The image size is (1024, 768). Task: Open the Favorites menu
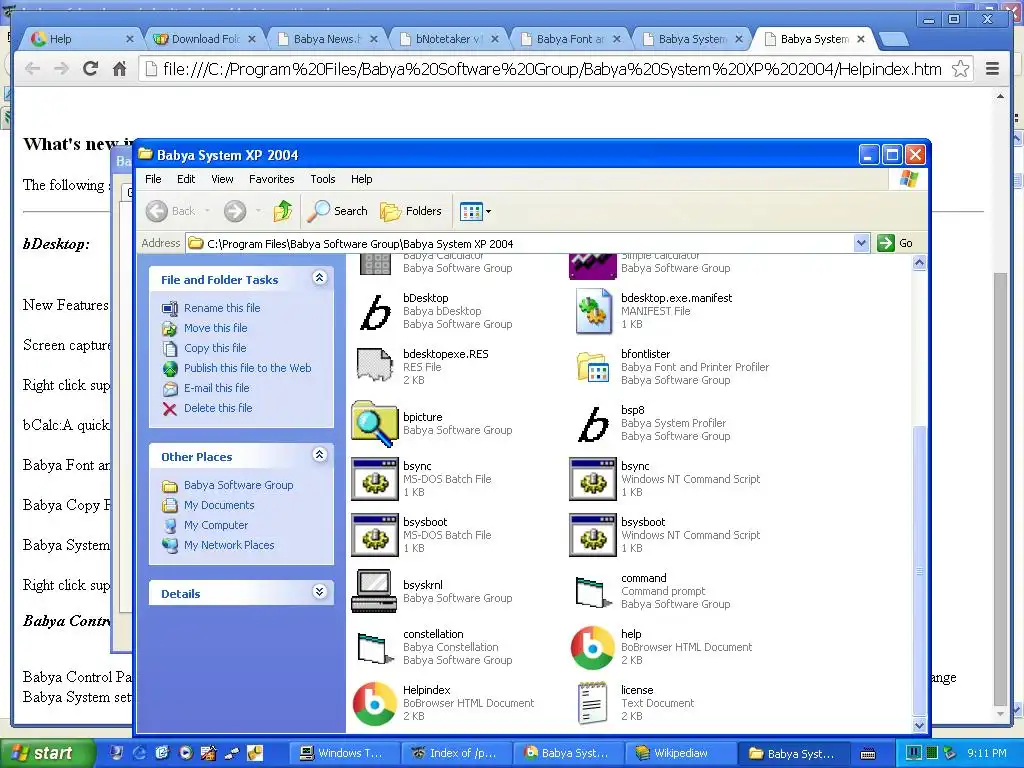pos(272,179)
